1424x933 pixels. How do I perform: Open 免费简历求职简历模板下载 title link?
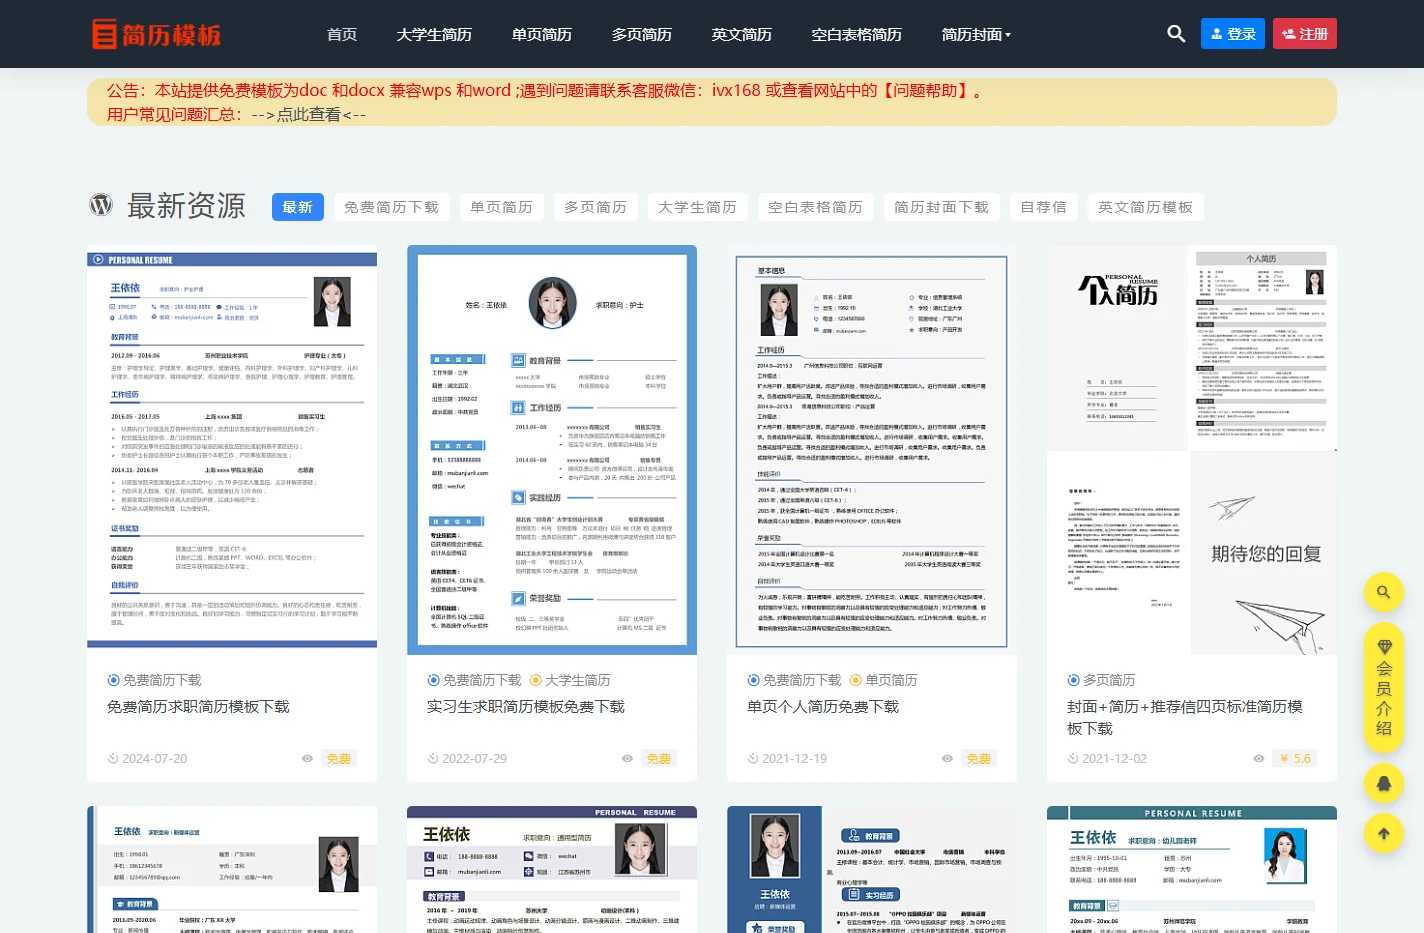click(x=198, y=707)
